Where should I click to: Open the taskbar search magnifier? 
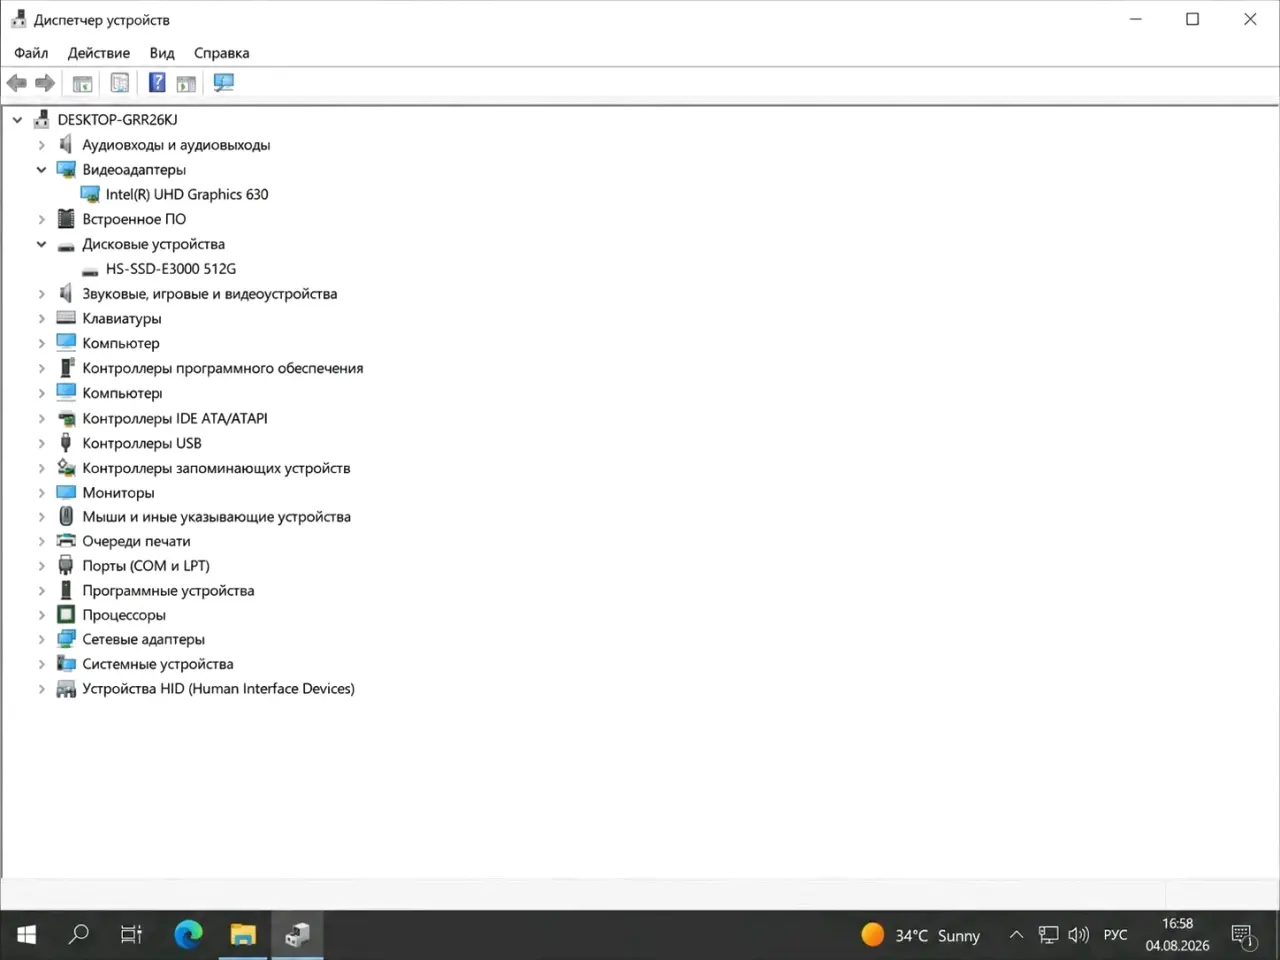tap(78, 934)
